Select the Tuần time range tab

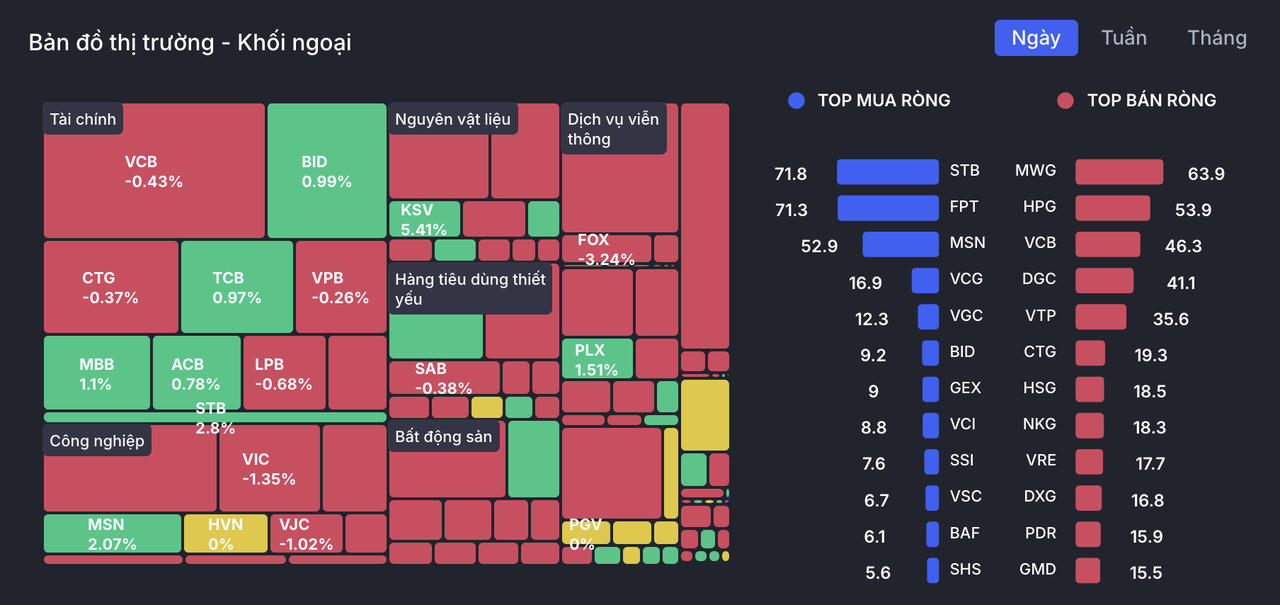(x=1123, y=38)
